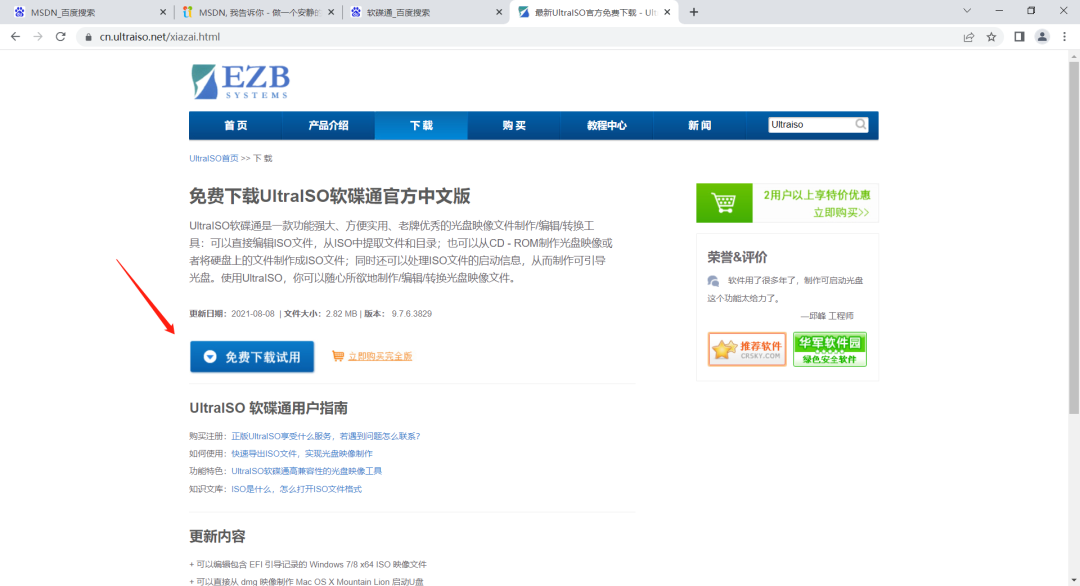Close the UltraISO download tab
This screenshot has height=586, width=1080.
coord(667,12)
